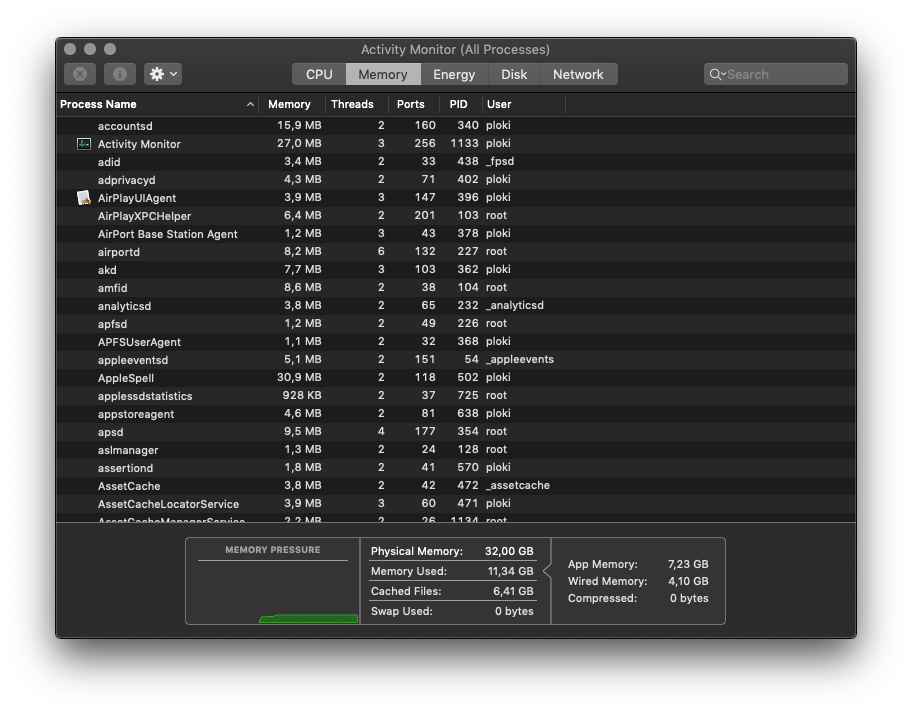Select the appleeventsd process row

(x=456, y=360)
